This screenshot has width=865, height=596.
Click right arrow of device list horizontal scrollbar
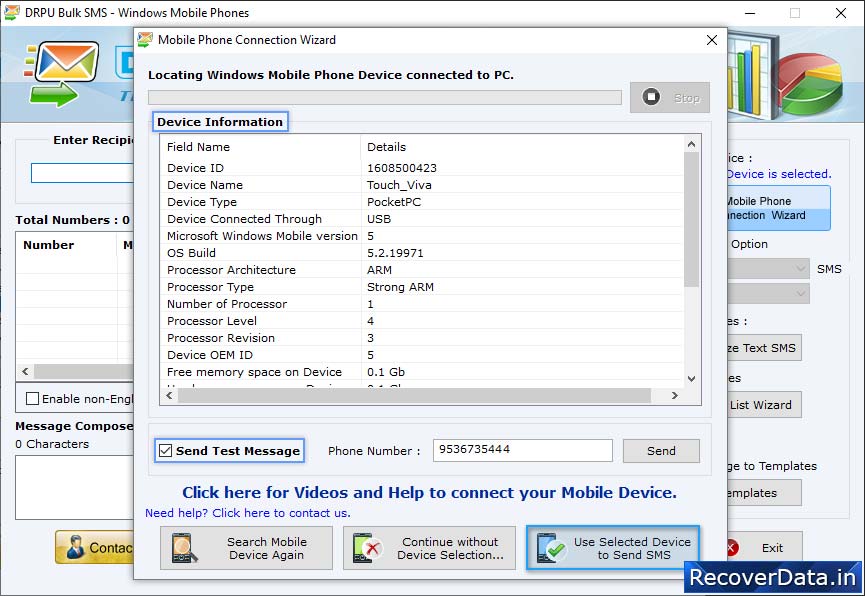[674, 395]
